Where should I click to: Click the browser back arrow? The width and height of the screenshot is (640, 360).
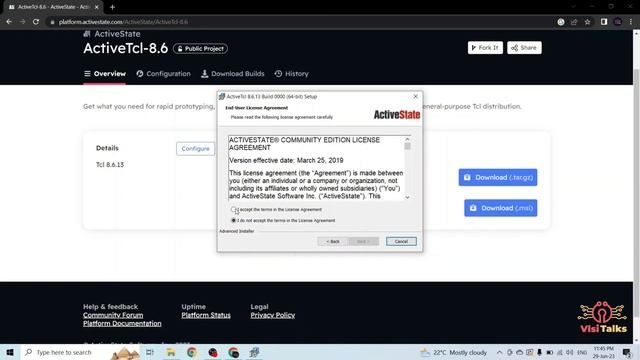click(x=9, y=22)
